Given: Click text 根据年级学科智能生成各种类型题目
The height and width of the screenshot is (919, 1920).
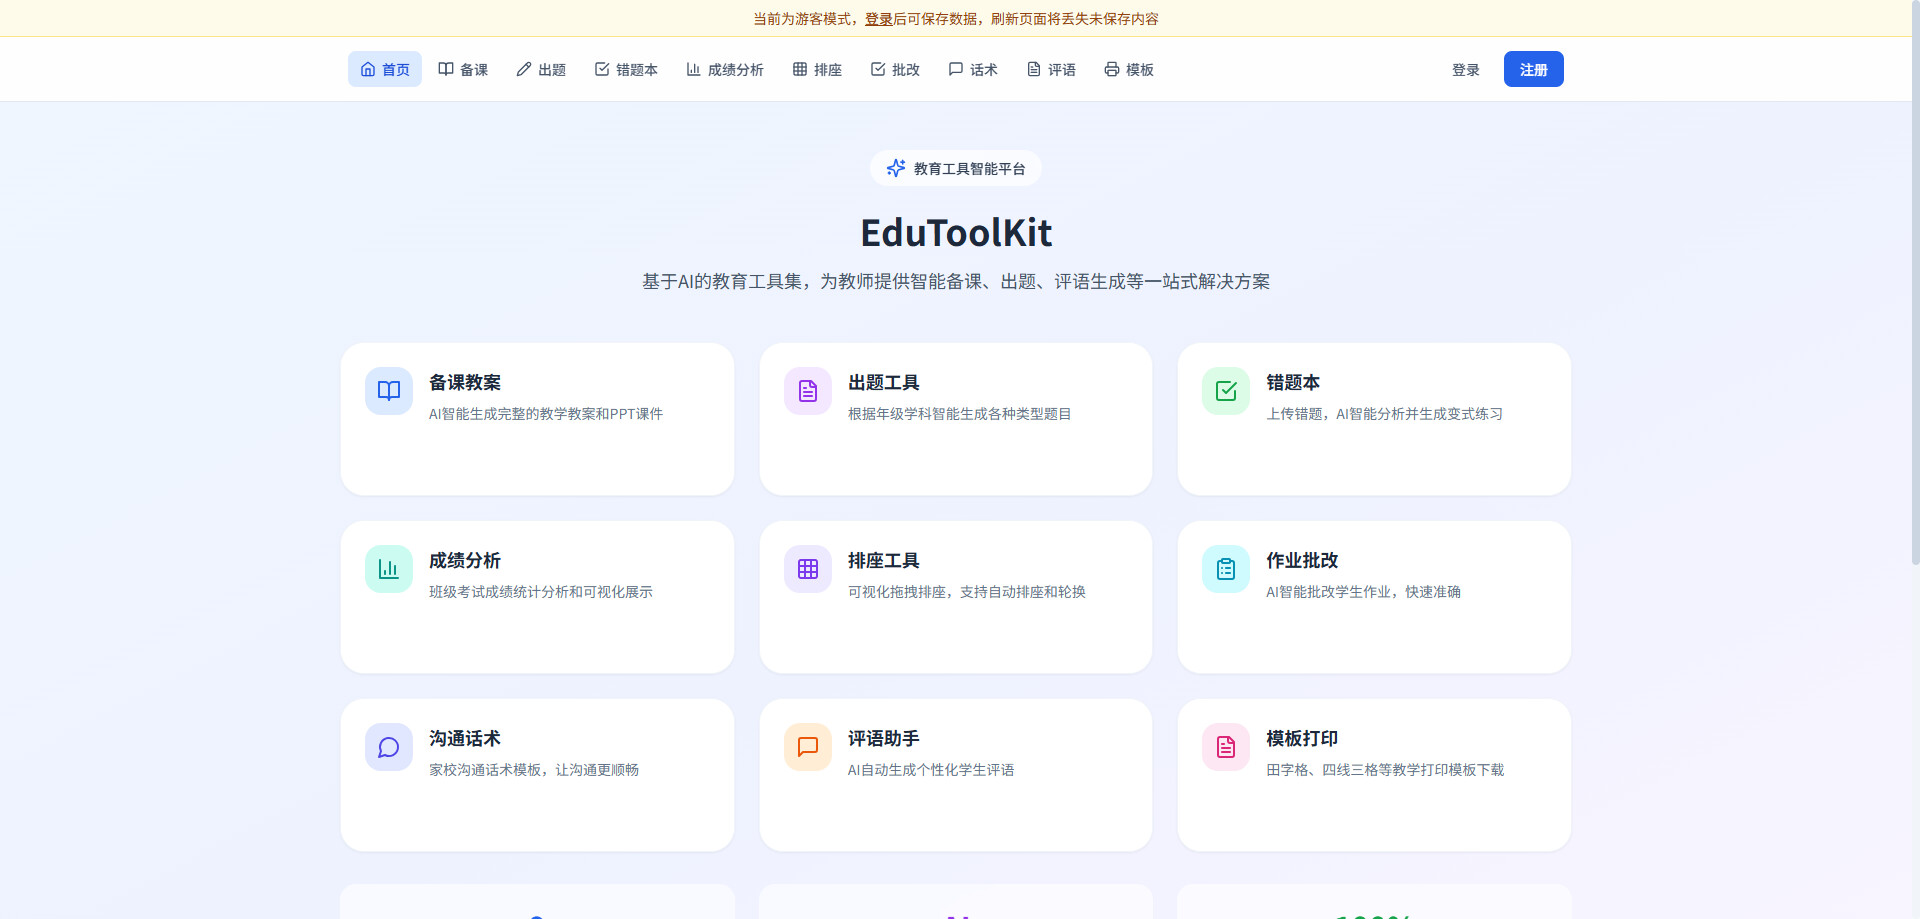Looking at the screenshot, I should coord(959,414).
